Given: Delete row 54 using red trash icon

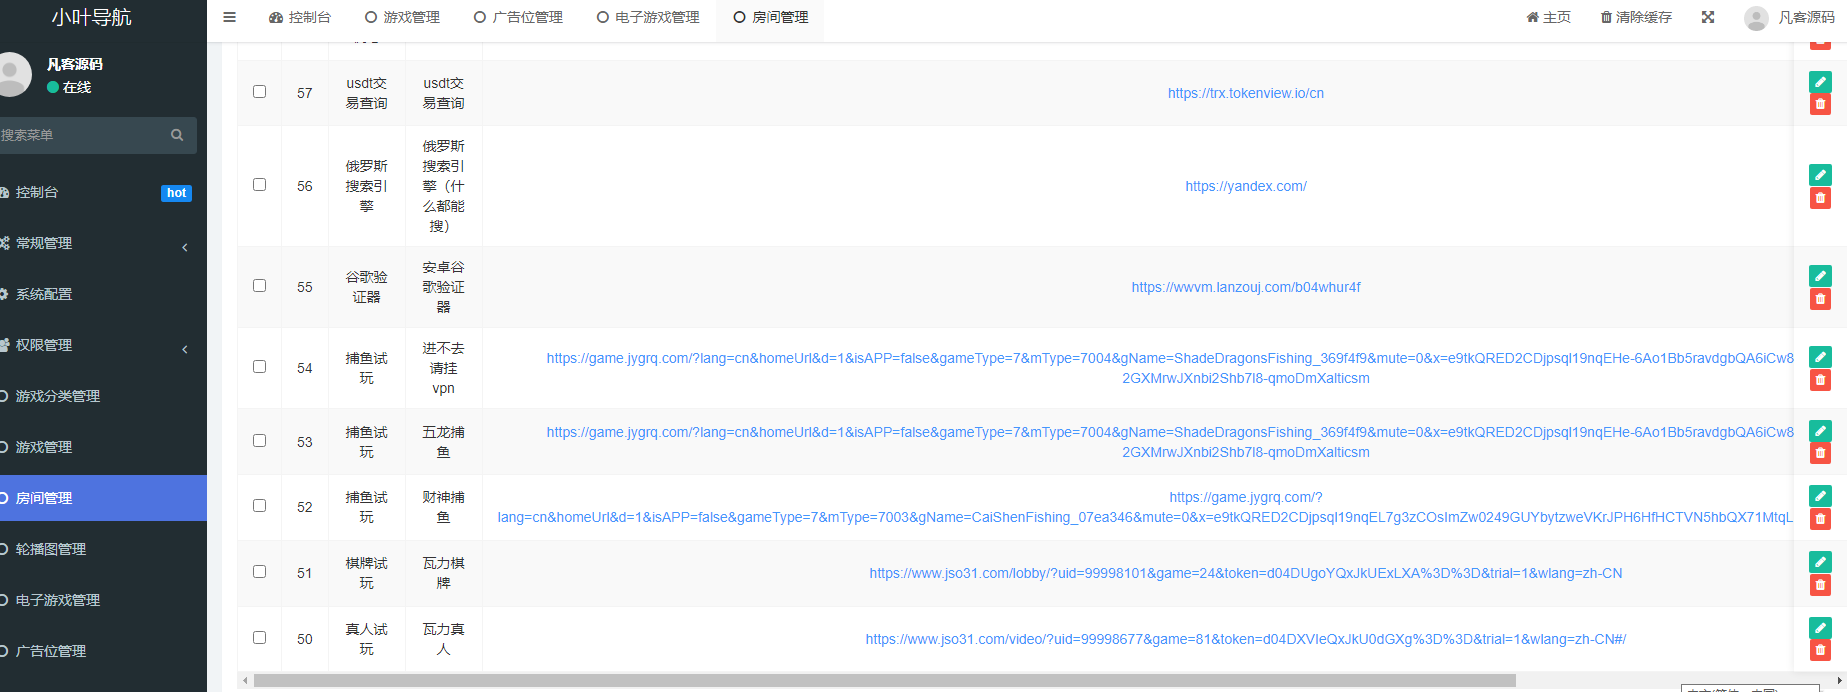Looking at the screenshot, I should pyautogui.click(x=1820, y=380).
